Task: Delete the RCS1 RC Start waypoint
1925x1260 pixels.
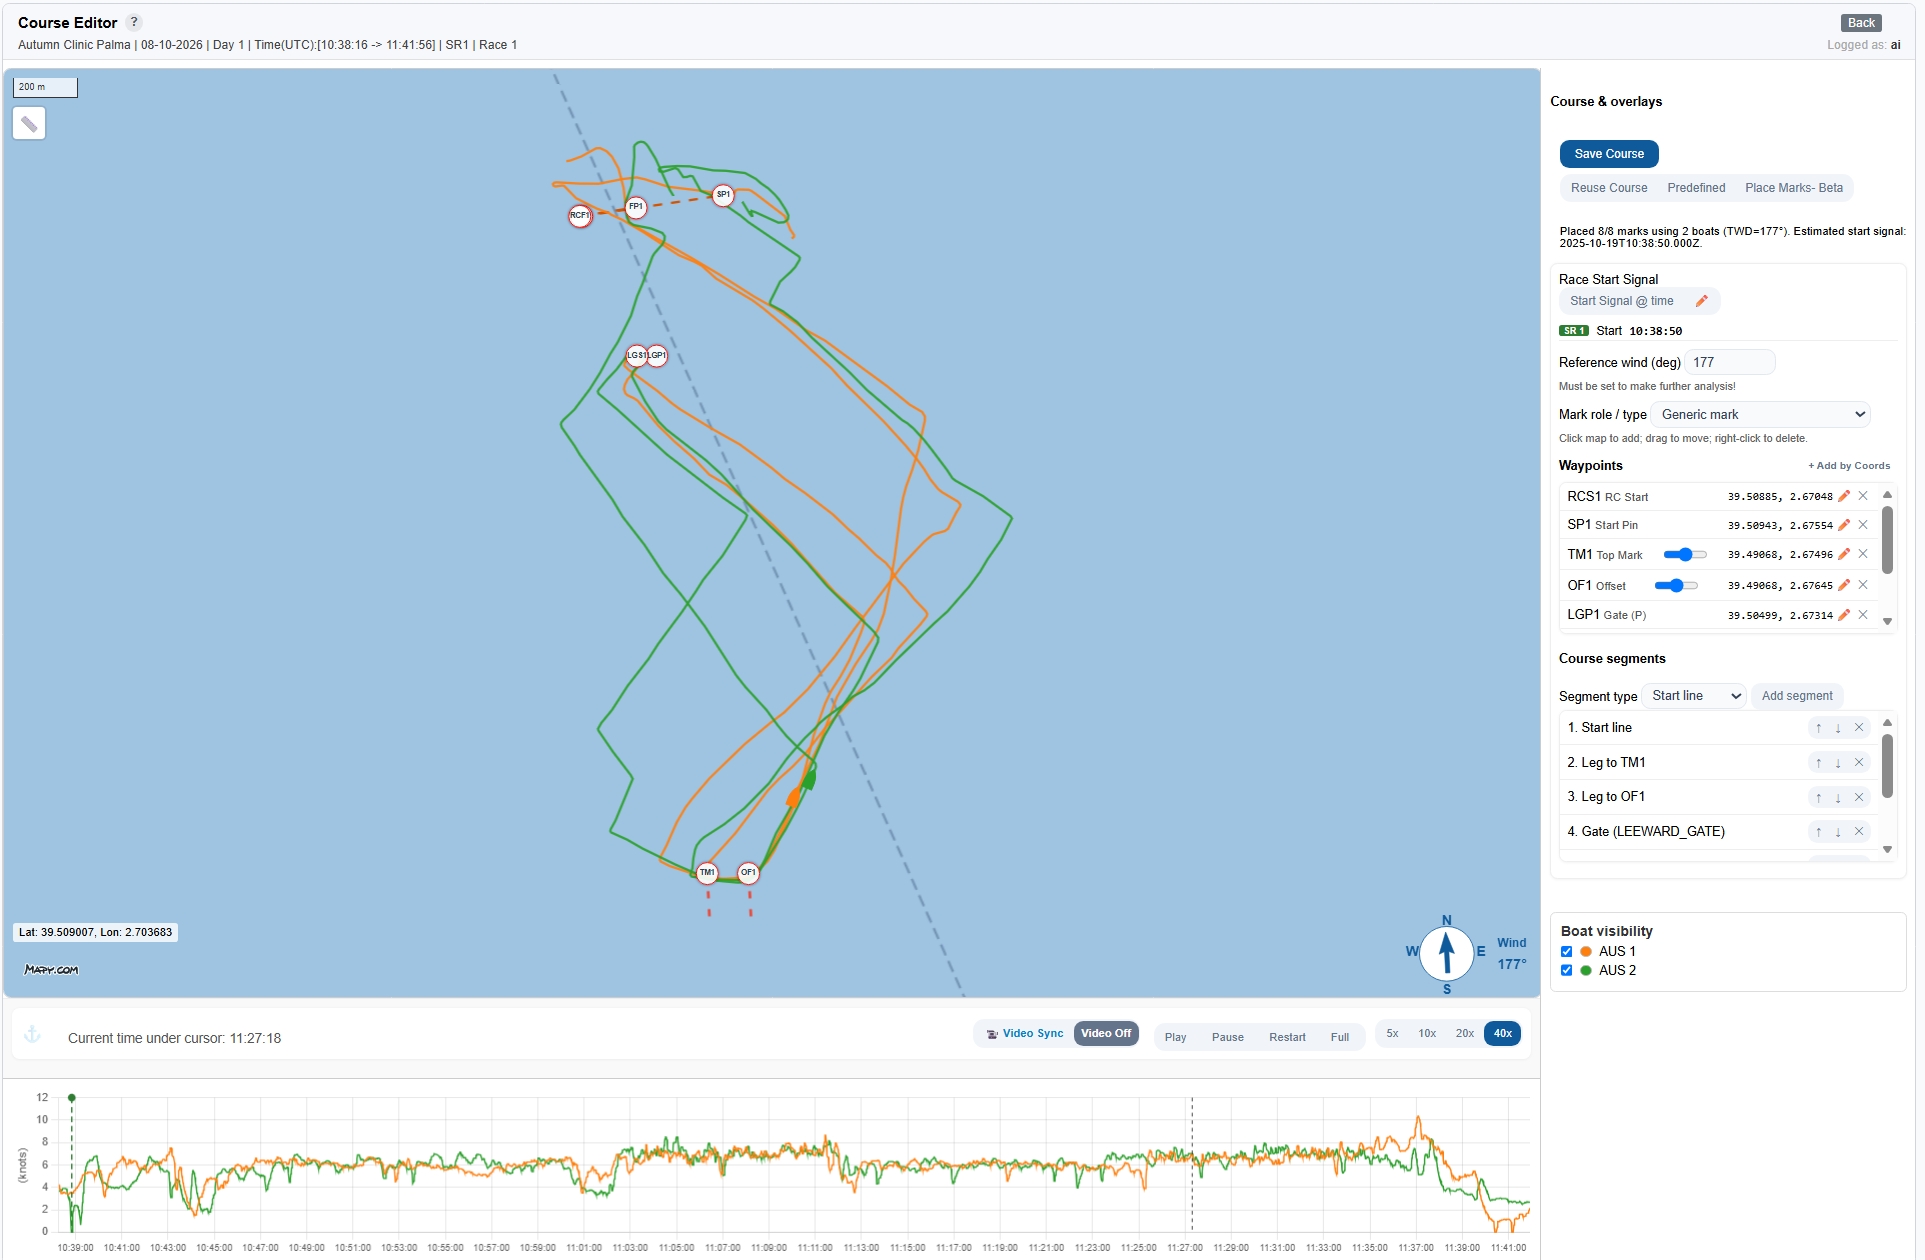Action: click(x=1863, y=496)
